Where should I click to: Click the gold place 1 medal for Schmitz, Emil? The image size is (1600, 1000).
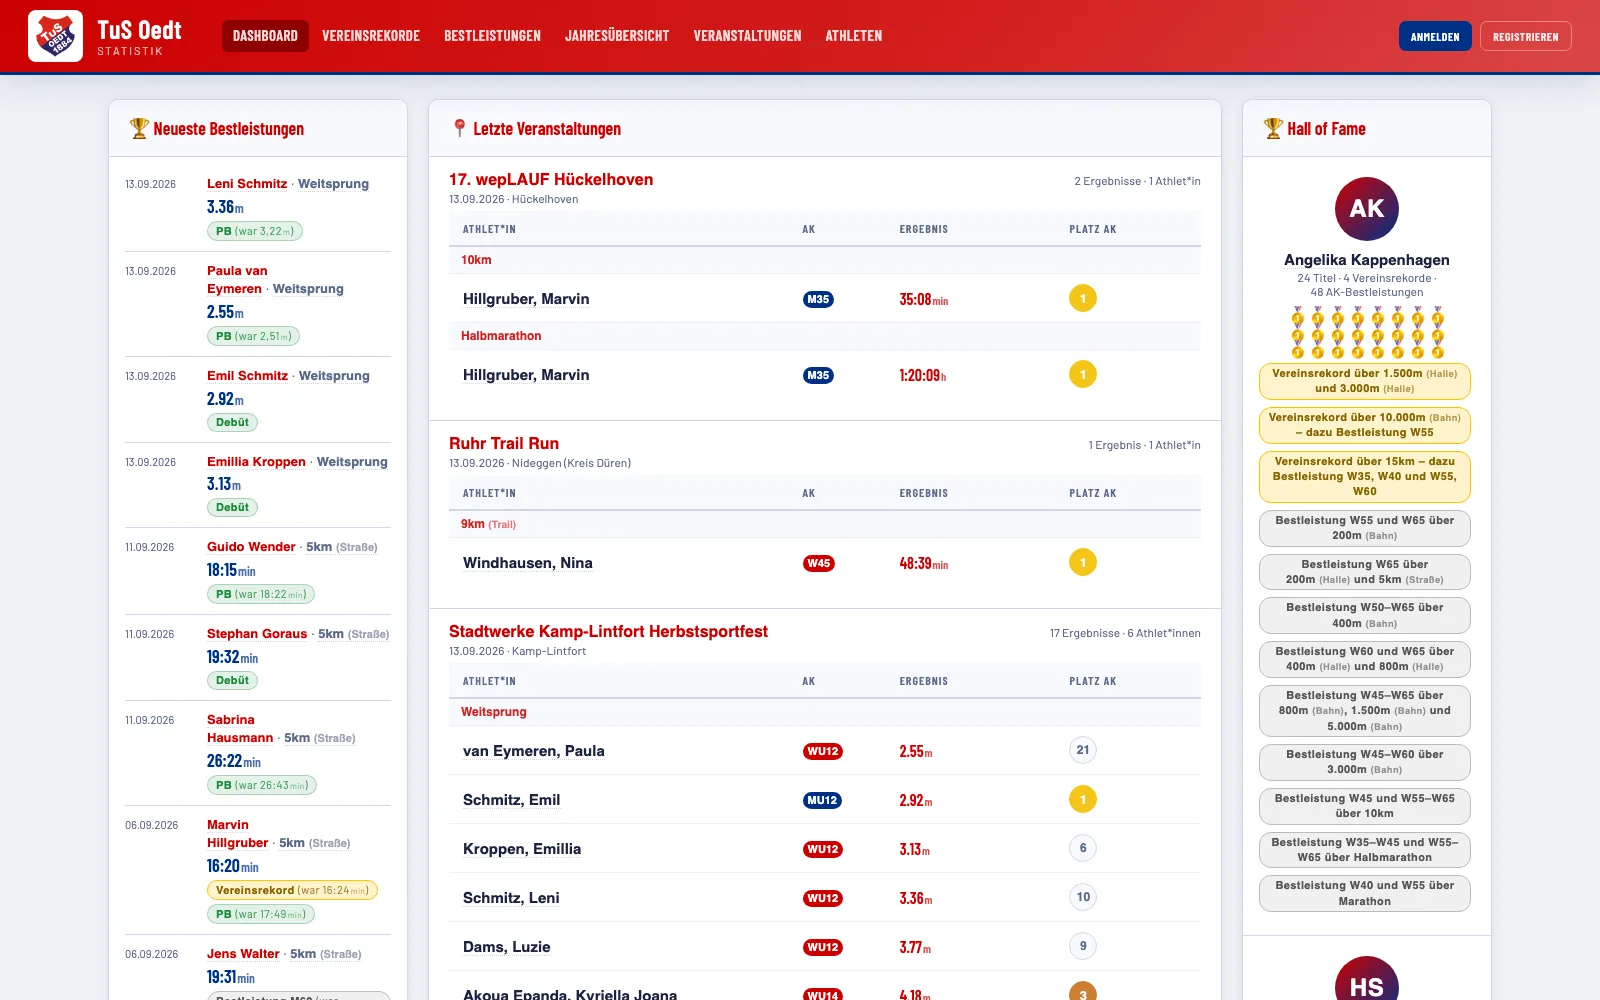click(x=1083, y=799)
